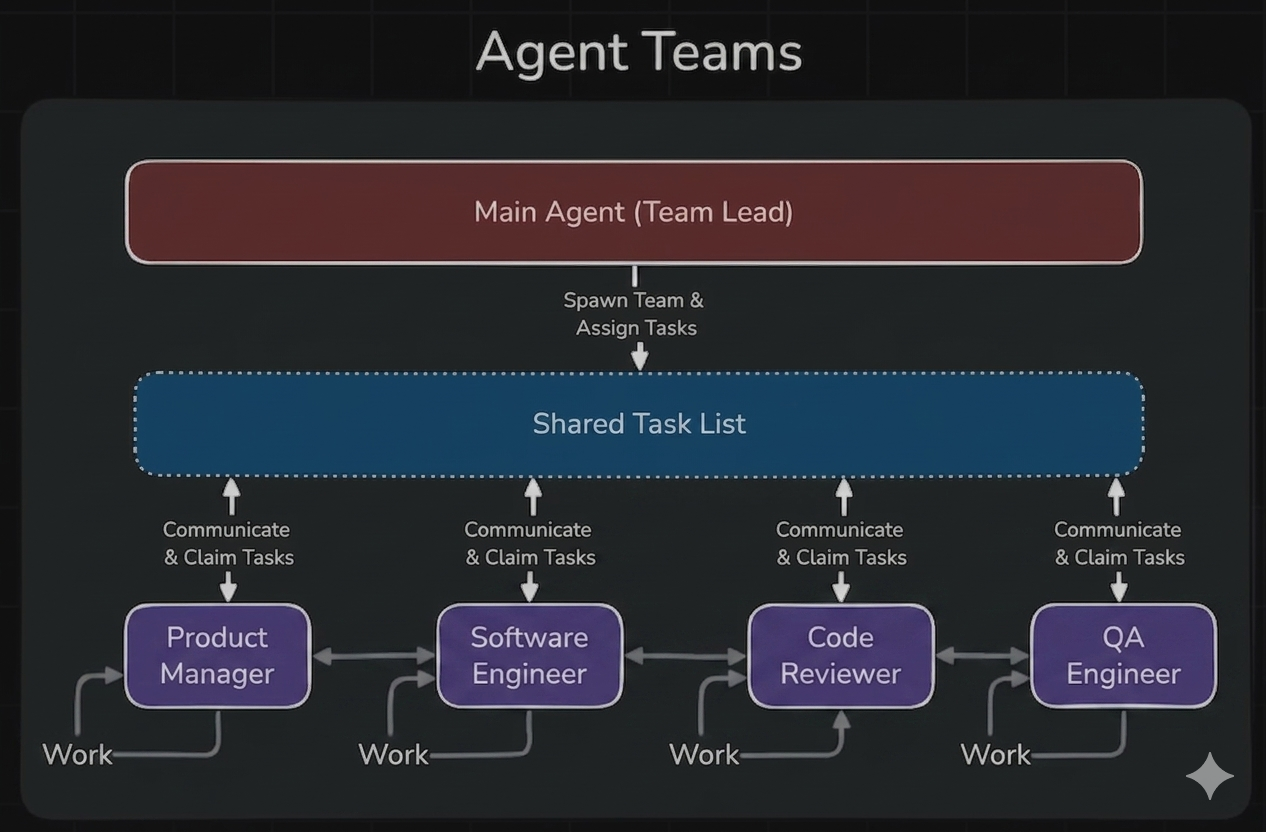Click the Spawn Team & Assign Tasks label
Image resolution: width=1266 pixels, height=832 pixels.
pos(635,314)
